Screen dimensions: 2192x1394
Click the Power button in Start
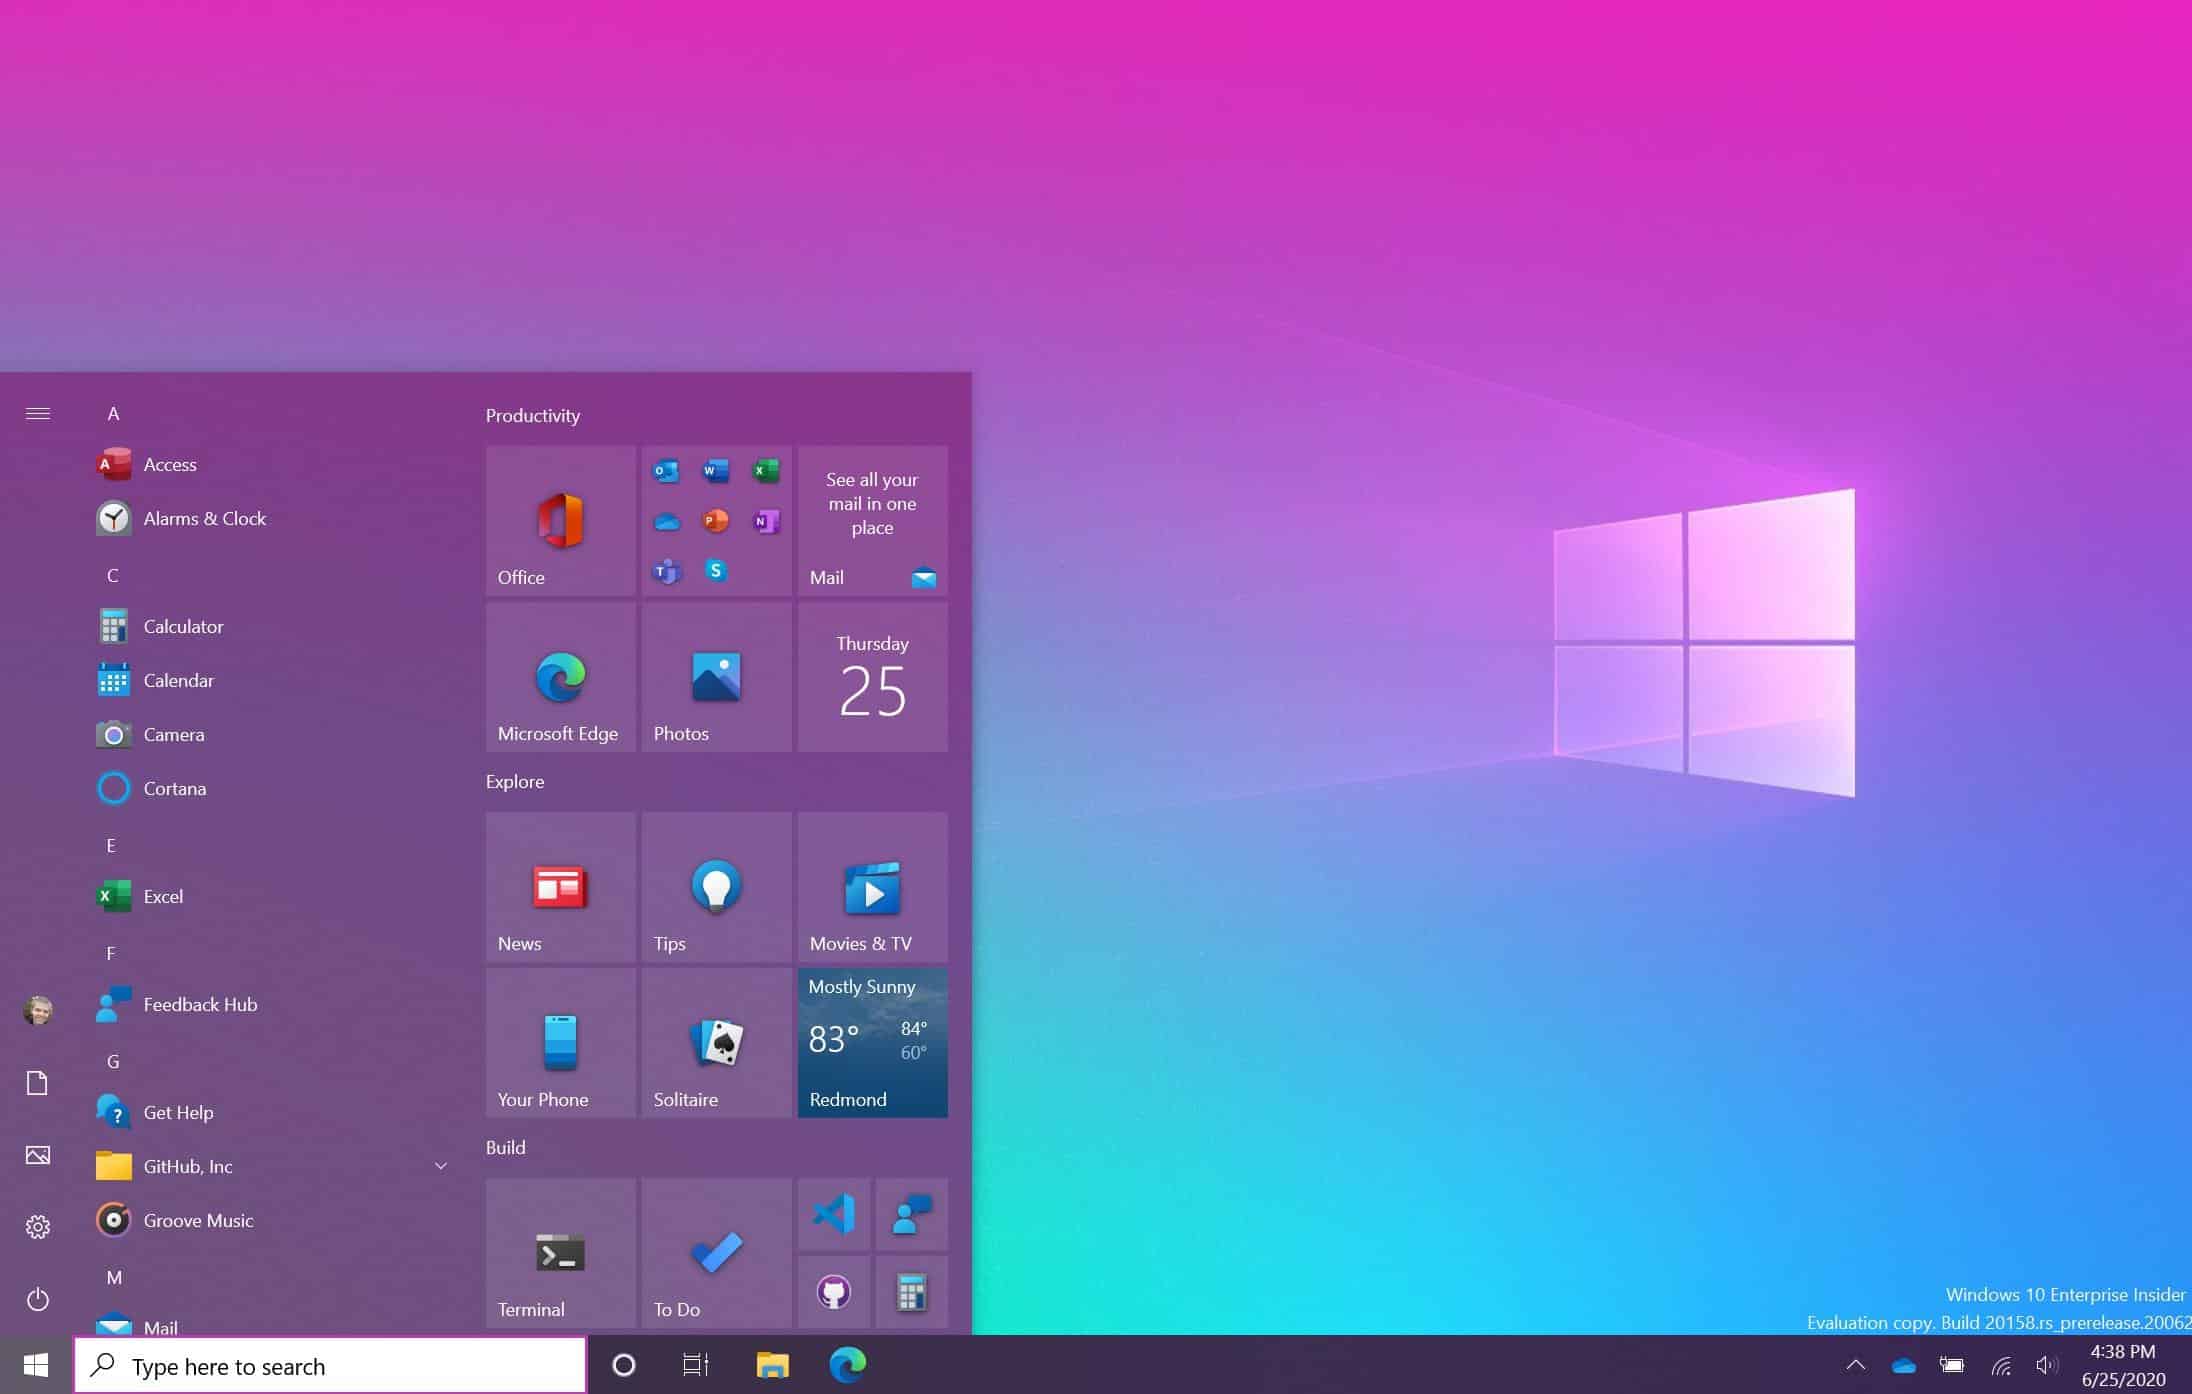[x=38, y=1299]
